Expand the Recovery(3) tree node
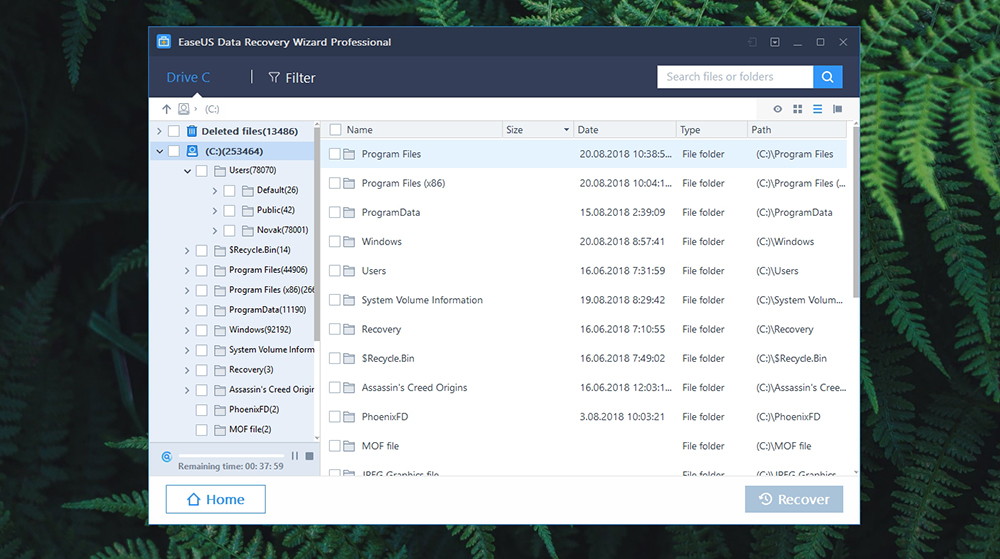This screenshot has height=559, width=1000. (x=187, y=371)
